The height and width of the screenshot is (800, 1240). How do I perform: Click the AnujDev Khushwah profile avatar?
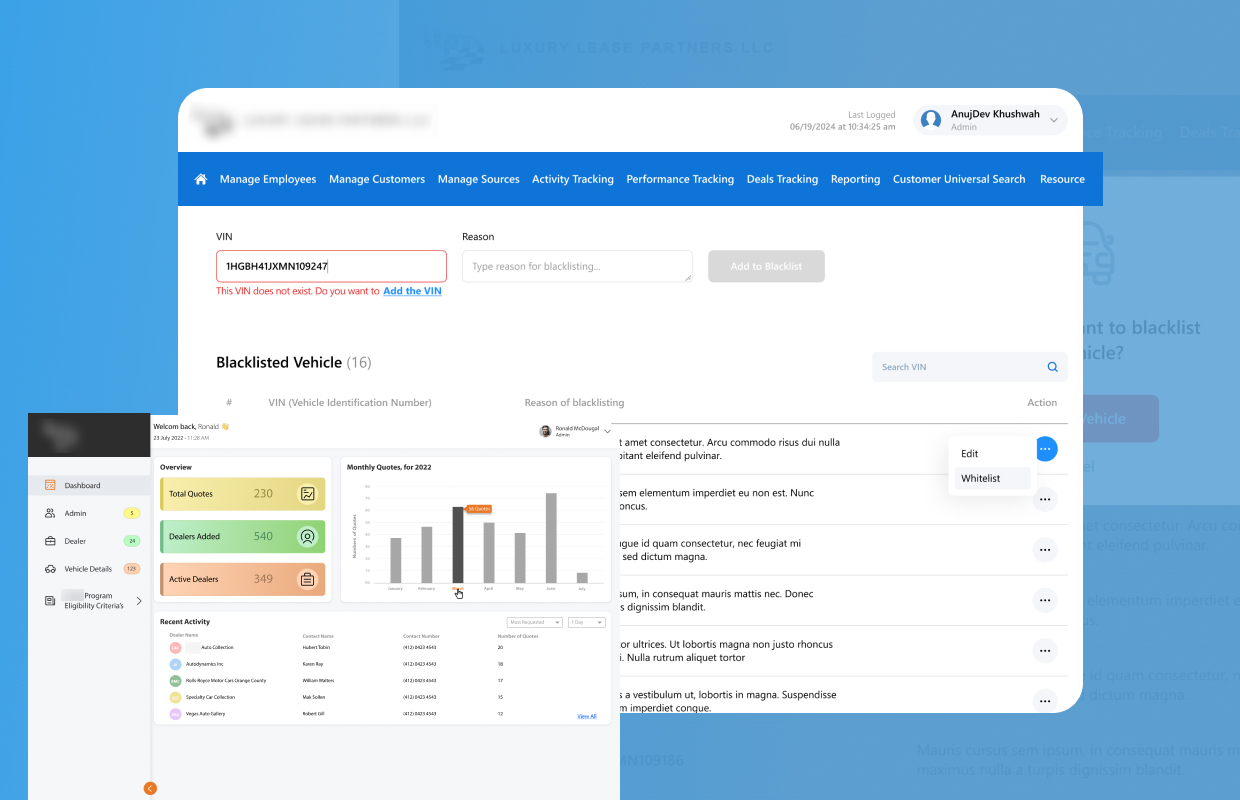[931, 120]
